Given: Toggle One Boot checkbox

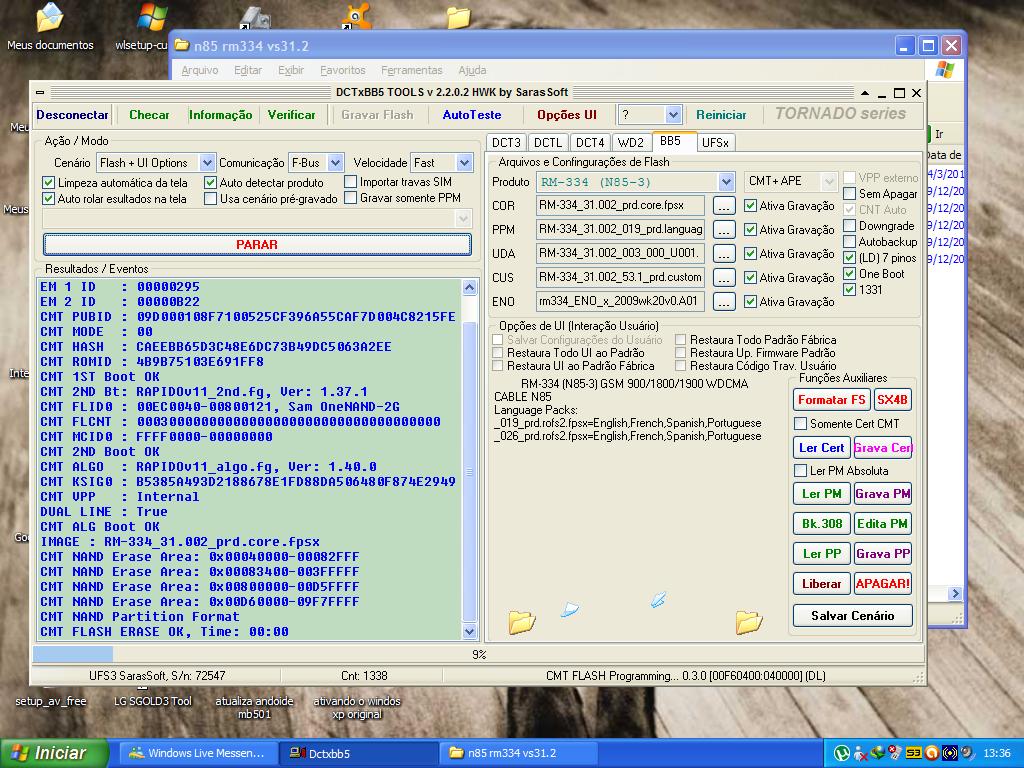Looking at the screenshot, I should (850, 274).
